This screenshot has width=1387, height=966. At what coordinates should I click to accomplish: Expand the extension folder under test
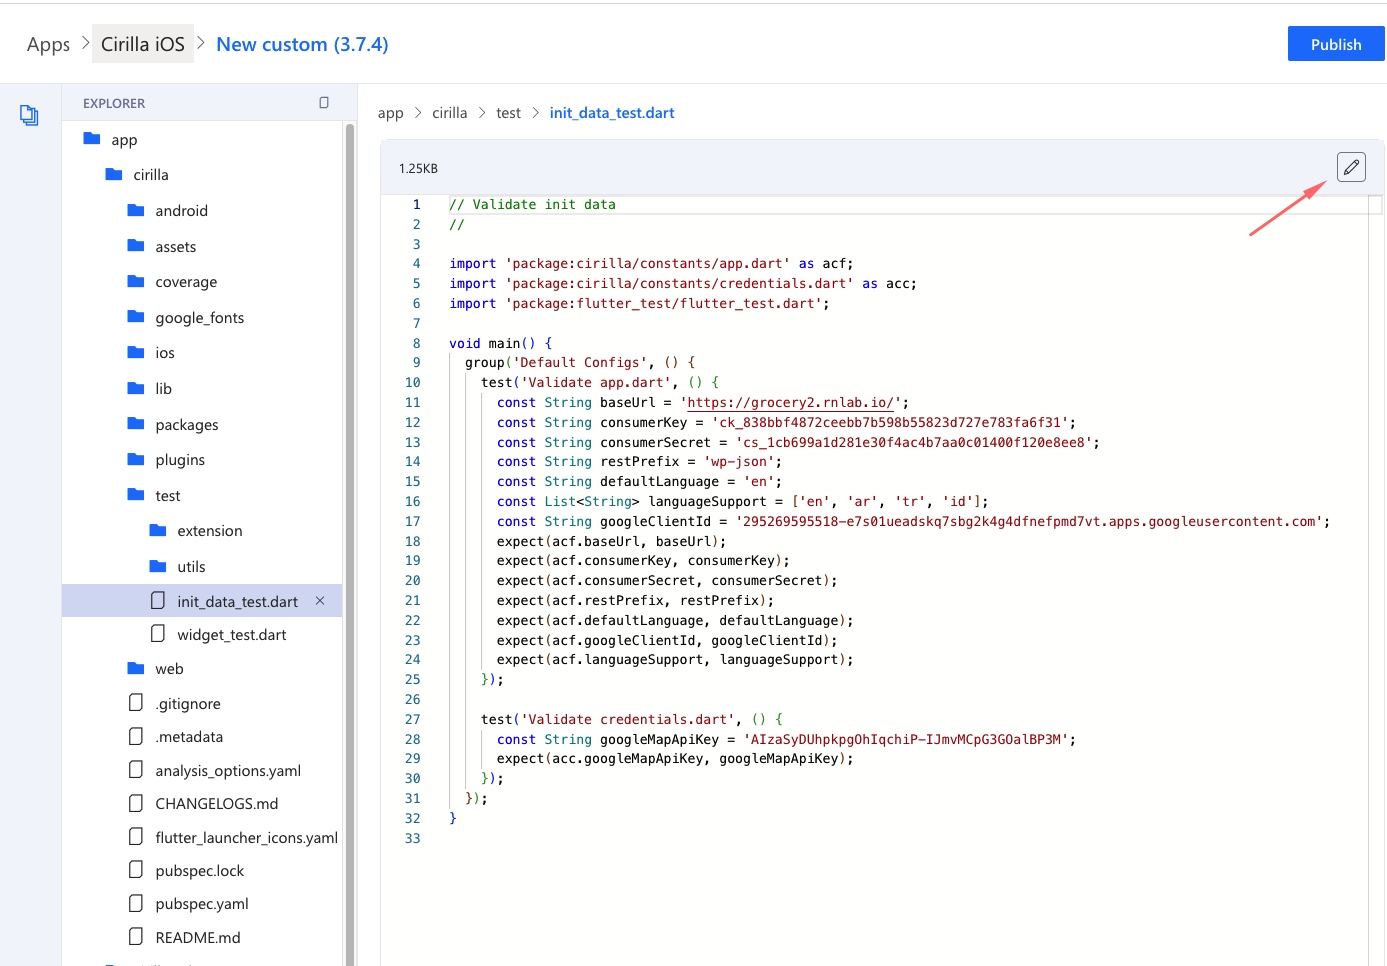[209, 531]
